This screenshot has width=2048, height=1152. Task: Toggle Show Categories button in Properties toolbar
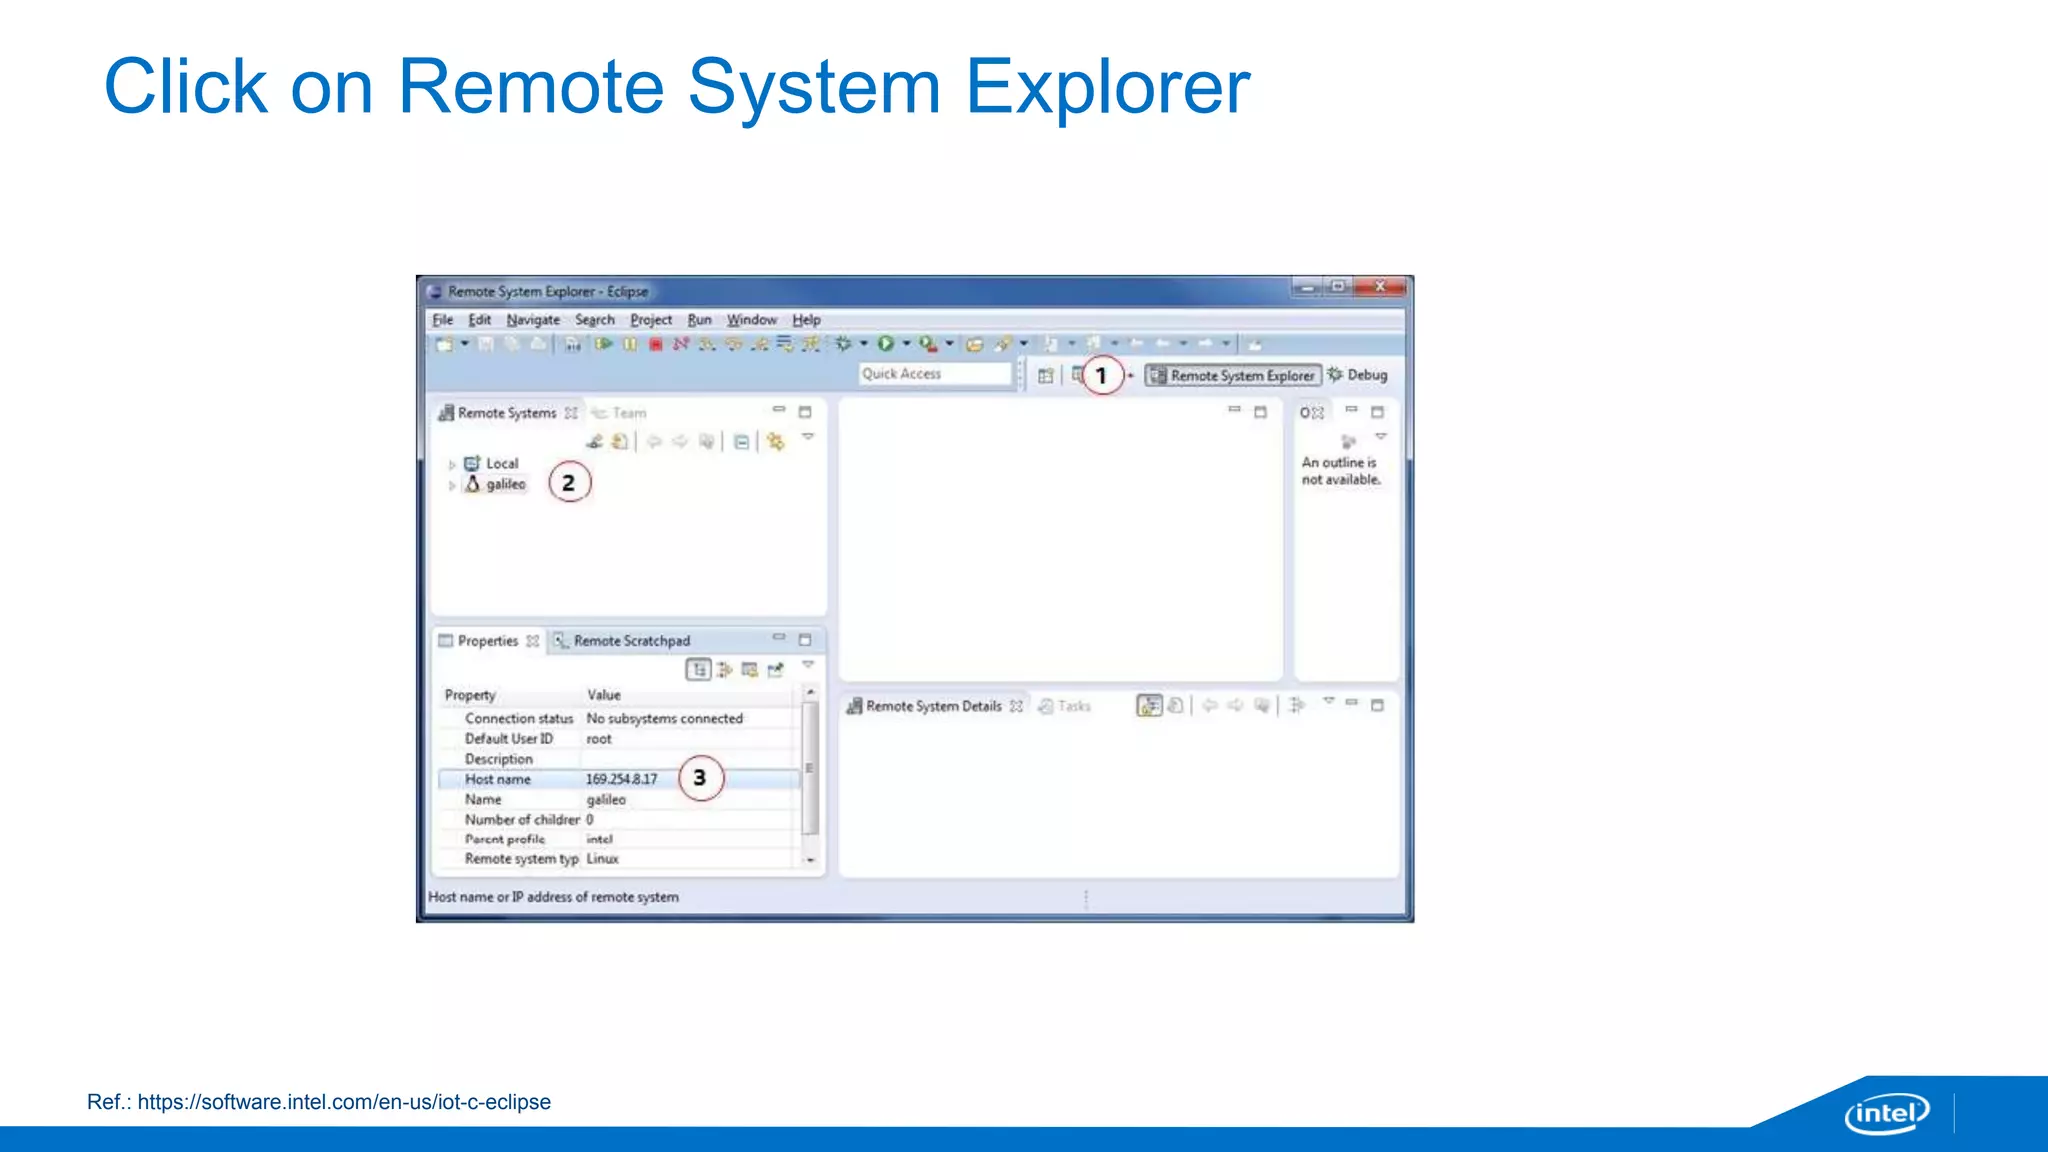[698, 669]
